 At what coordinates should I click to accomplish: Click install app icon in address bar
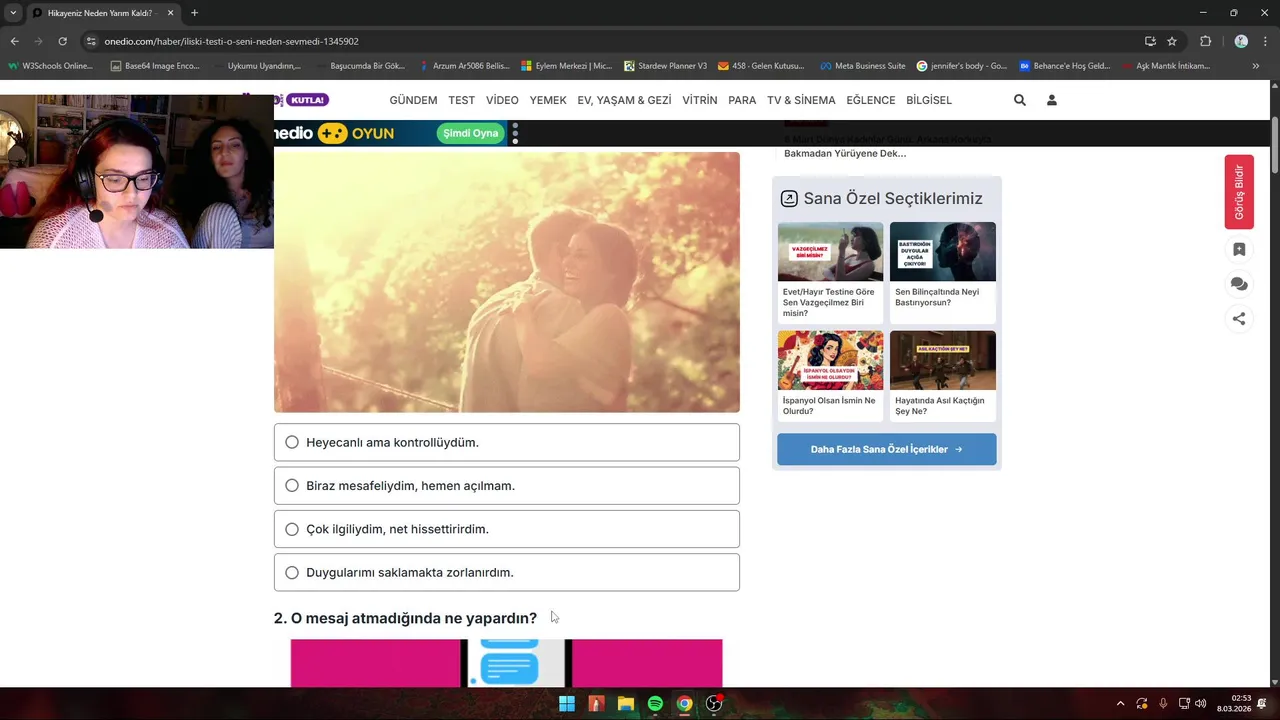coord(1150,41)
